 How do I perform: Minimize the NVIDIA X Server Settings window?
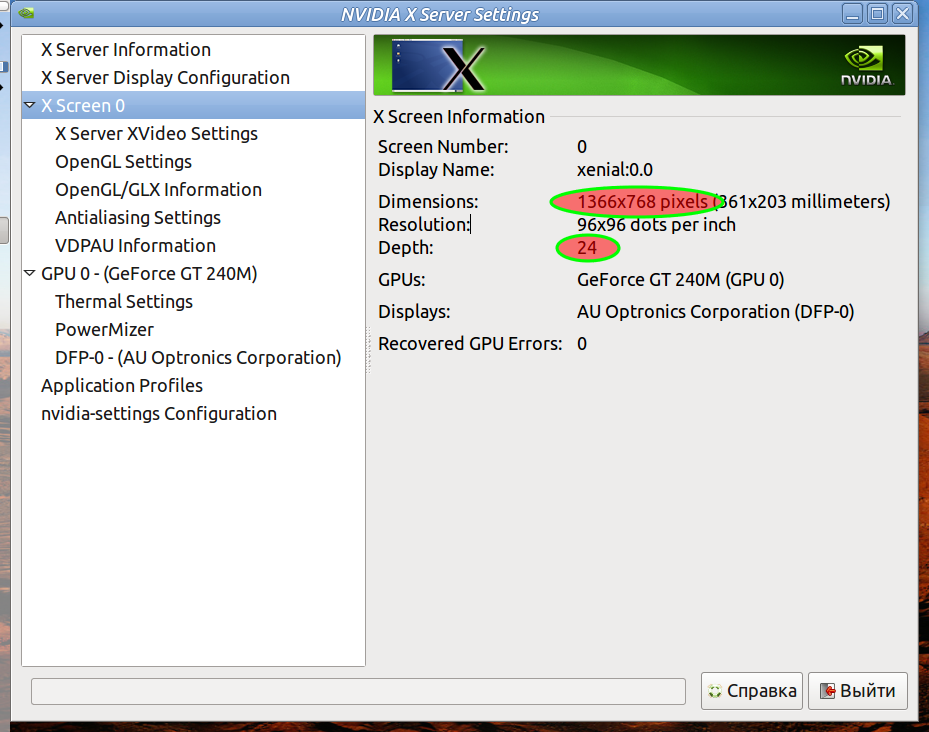pyautogui.click(x=853, y=13)
